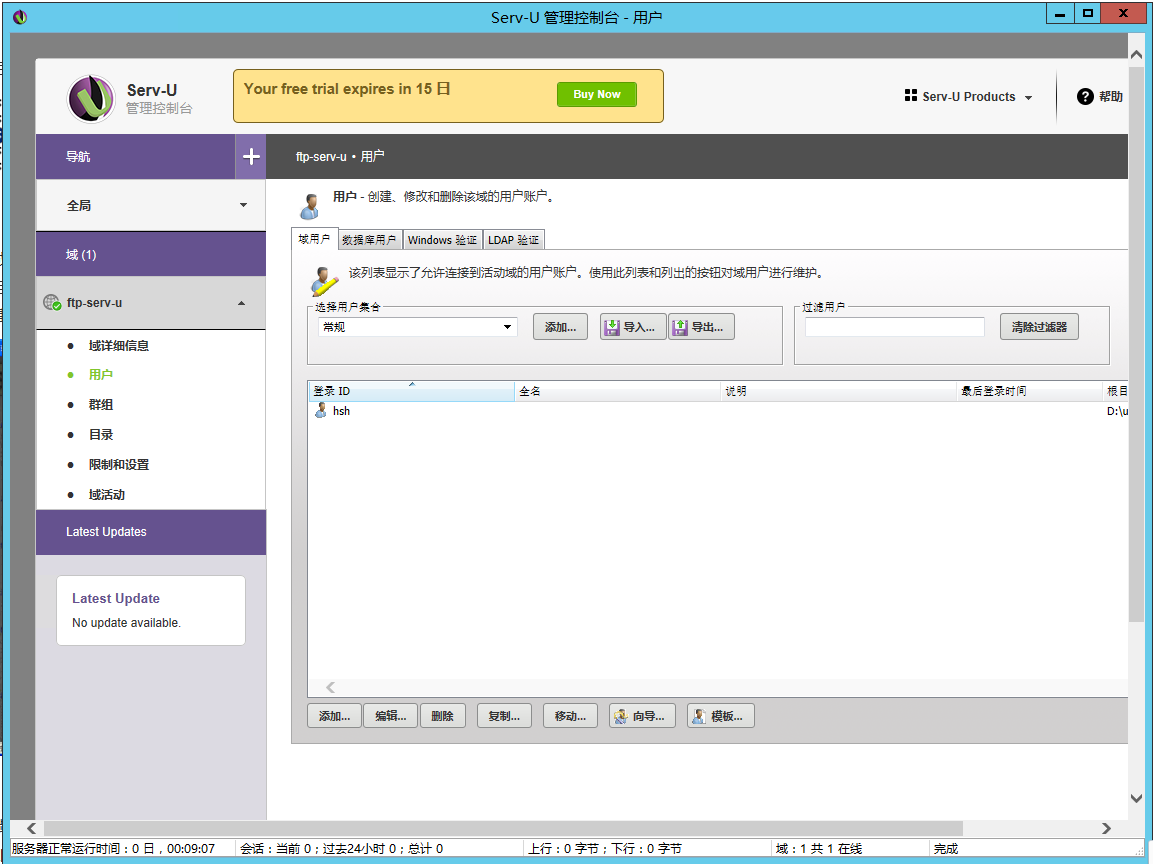Viewport: 1153px width, 864px height.
Task: Switch to the 数据库用户 tab
Action: [369, 240]
